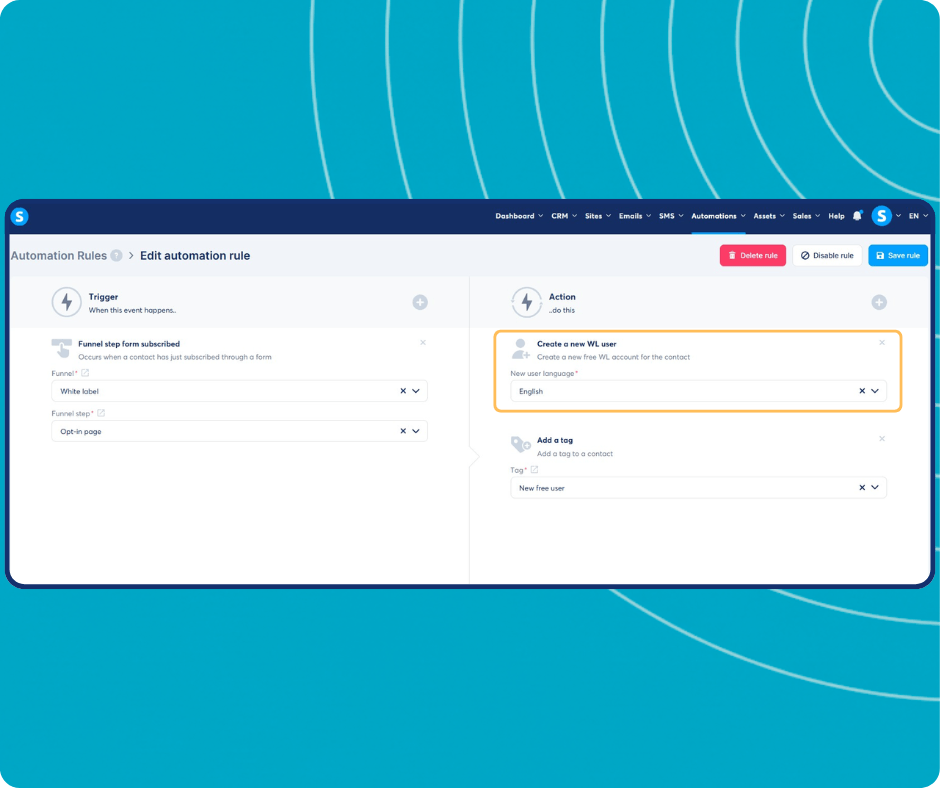Image resolution: width=940 pixels, height=788 pixels.
Task: Open the Sales menu
Action: 806,216
